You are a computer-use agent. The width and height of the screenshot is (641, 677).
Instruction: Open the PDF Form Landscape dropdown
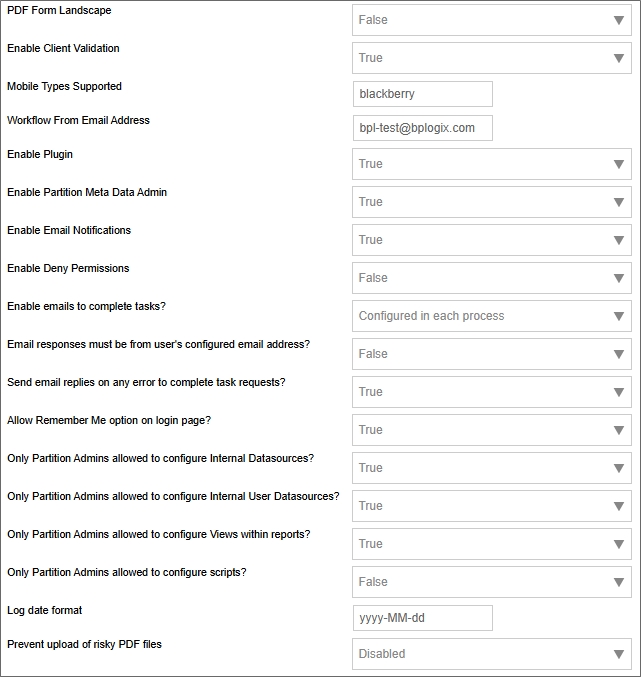[x=491, y=20]
